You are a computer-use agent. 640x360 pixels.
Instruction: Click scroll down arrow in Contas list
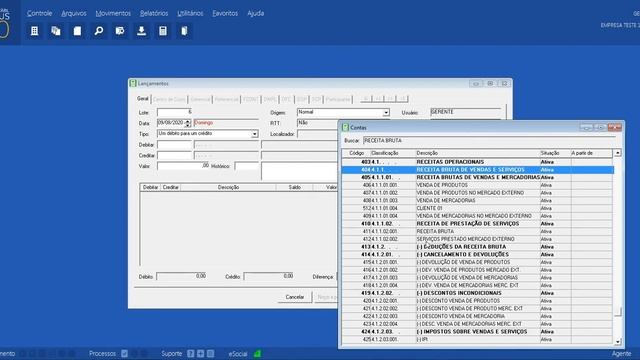(x=618, y=342)
